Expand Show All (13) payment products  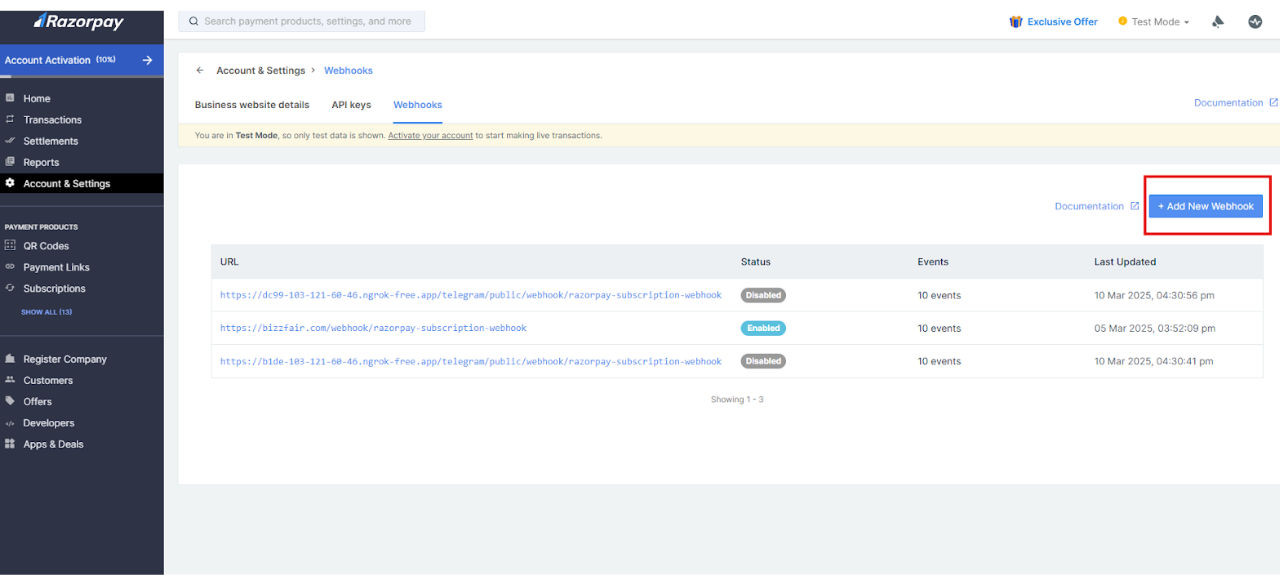tap(46, 312)
